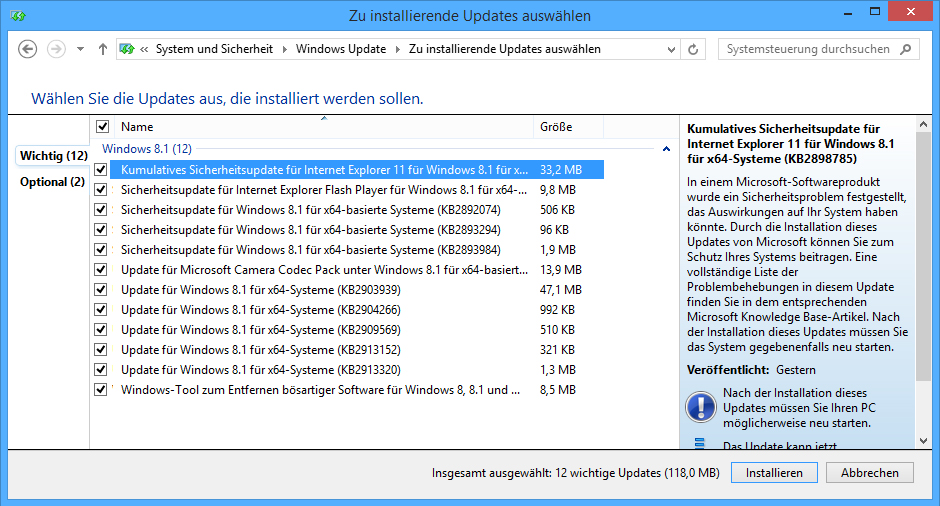Uncheck Windows-Tool zum Entfernen bösartiger Software
Image resolution: width=940 pixels, height=506 pixels.
click(x=101, y=390)
